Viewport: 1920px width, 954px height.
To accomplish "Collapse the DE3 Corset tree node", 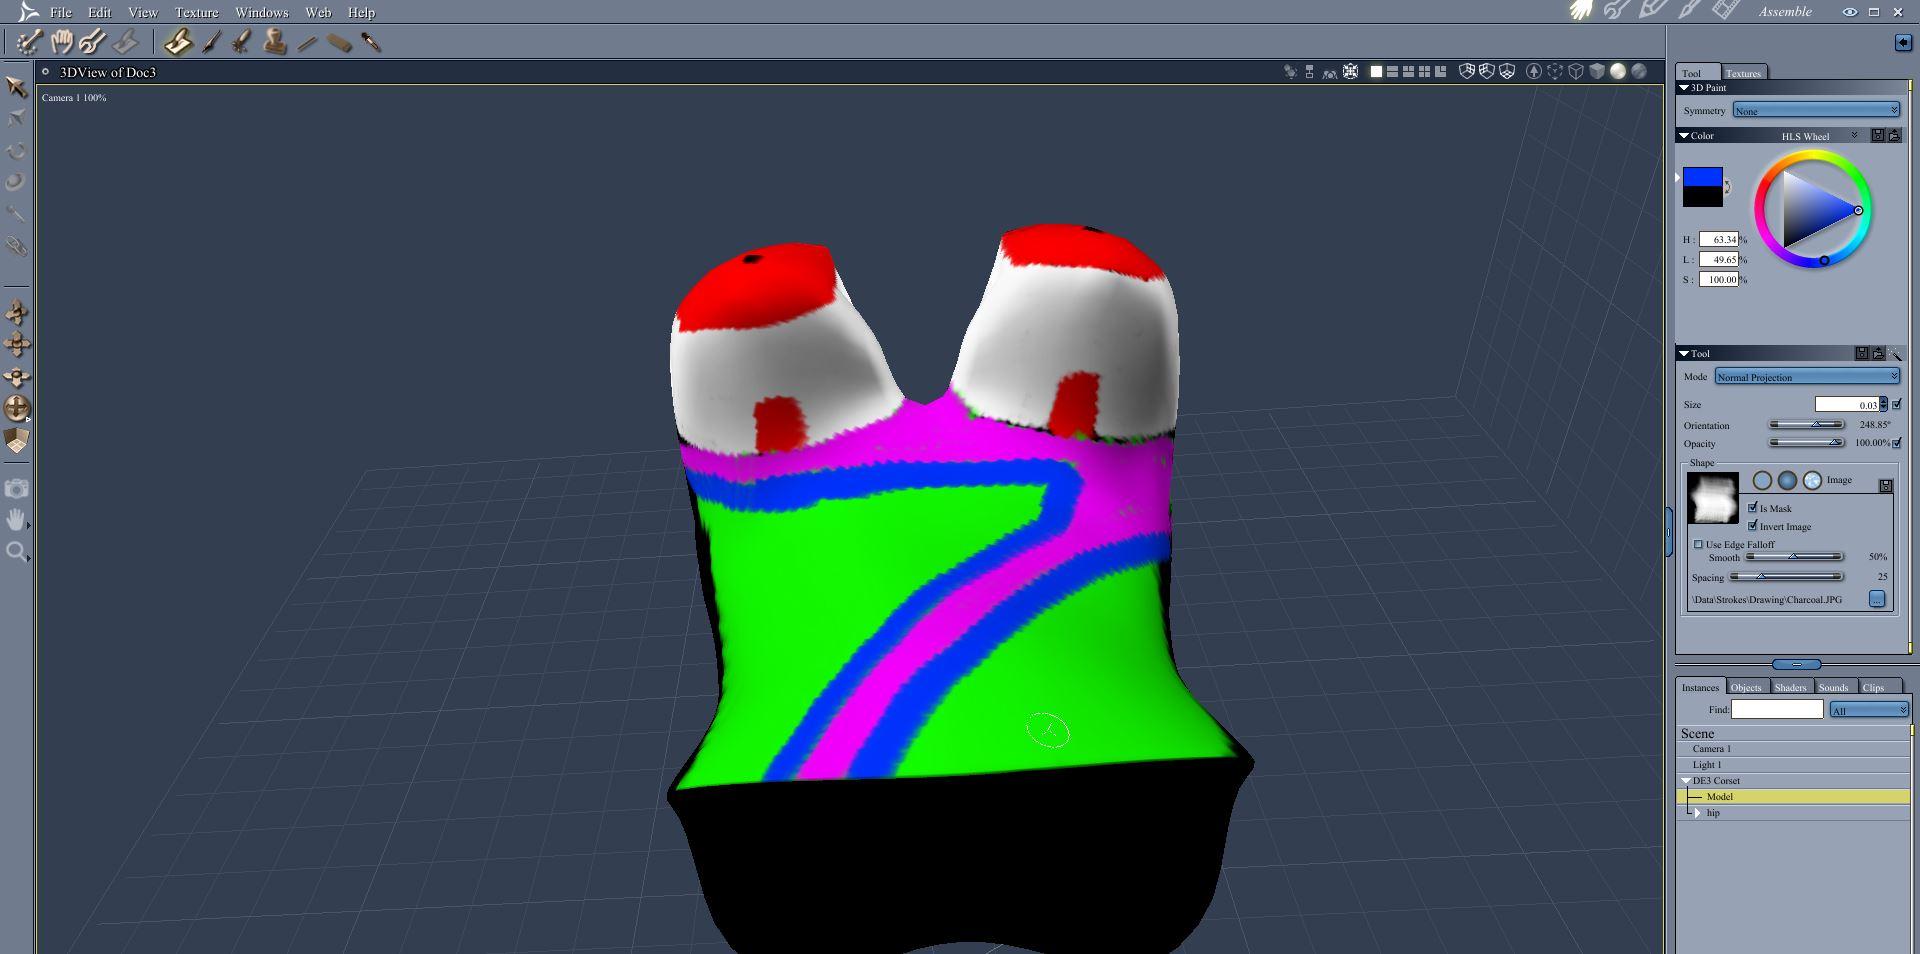I will tap(1686, 781).
